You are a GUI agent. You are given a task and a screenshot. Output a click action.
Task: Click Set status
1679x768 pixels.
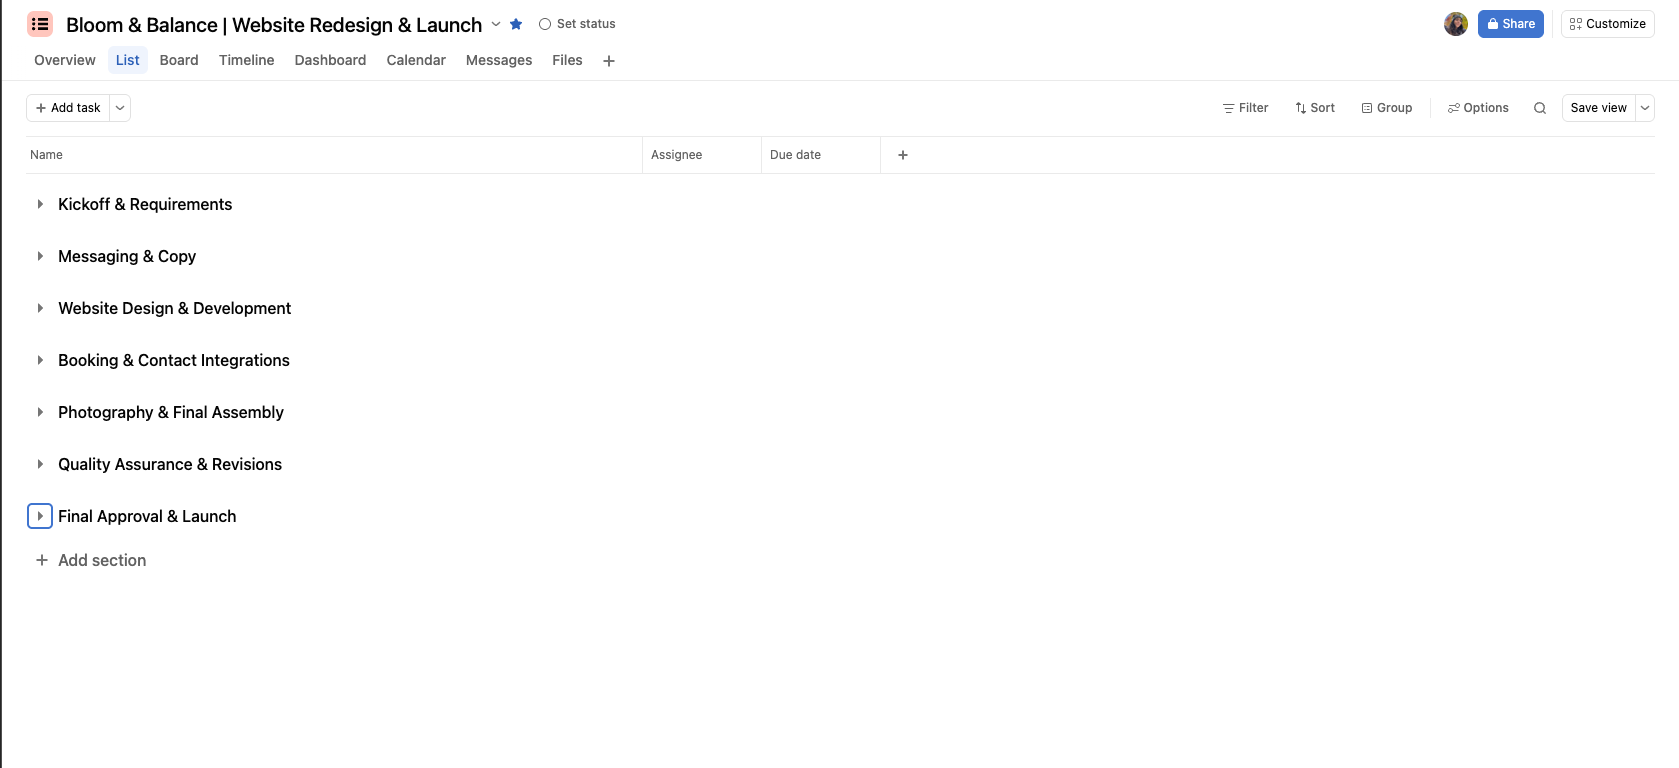(577, 24)
